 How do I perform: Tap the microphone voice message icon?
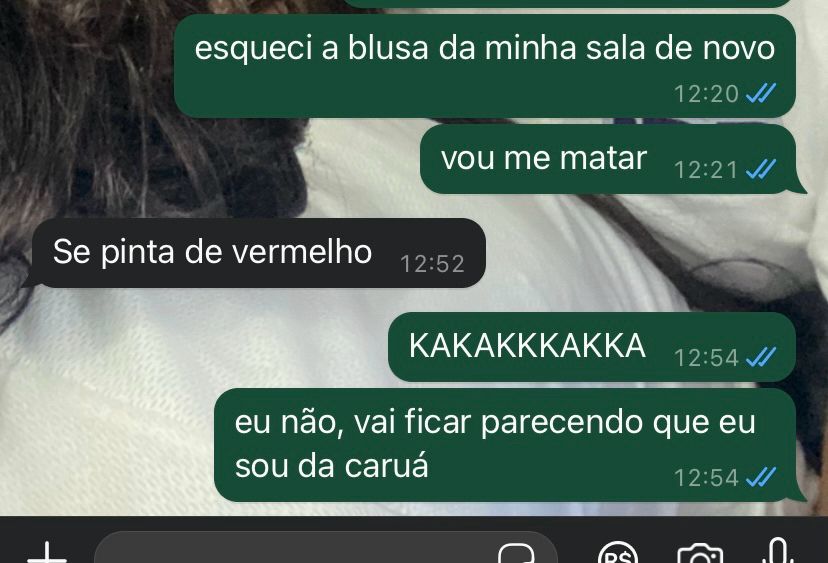click(x=778, y=551)
